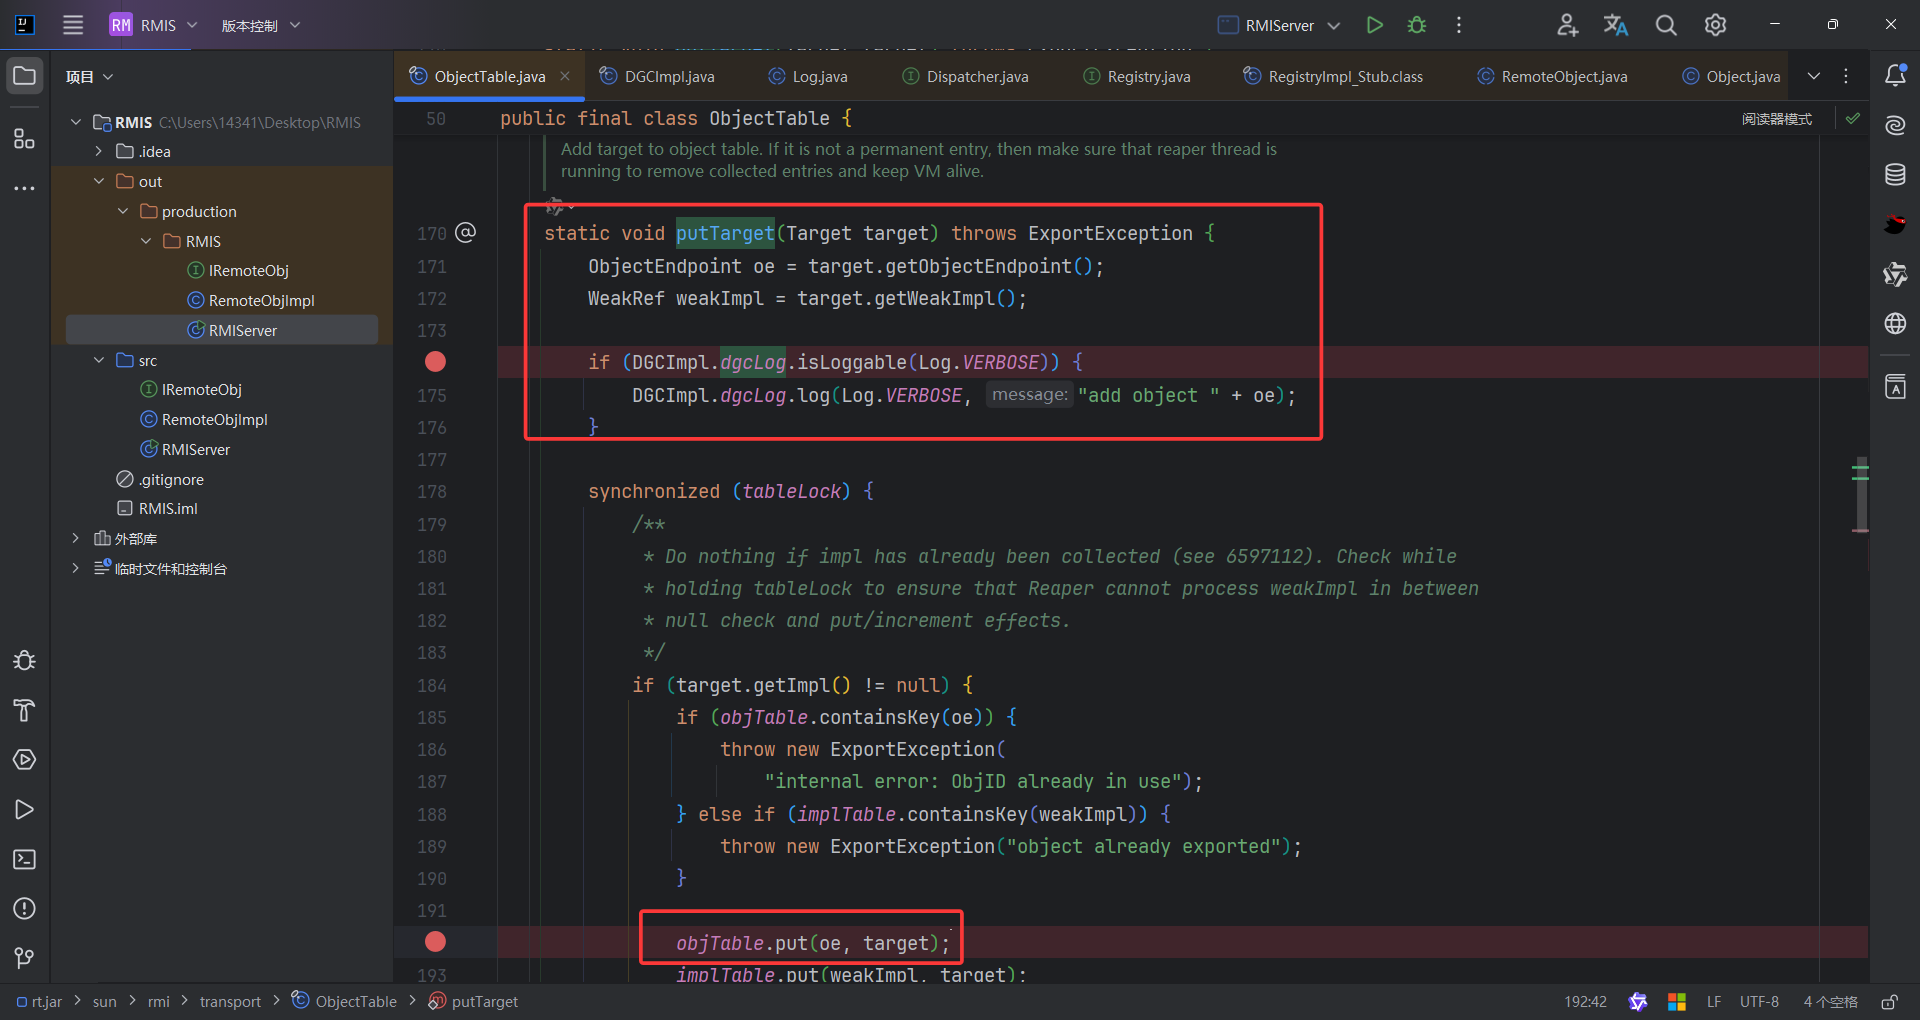Collapse the RMIS subfolder under production
Viewport: 1920px width, 1020px height.
pos(146,242)
